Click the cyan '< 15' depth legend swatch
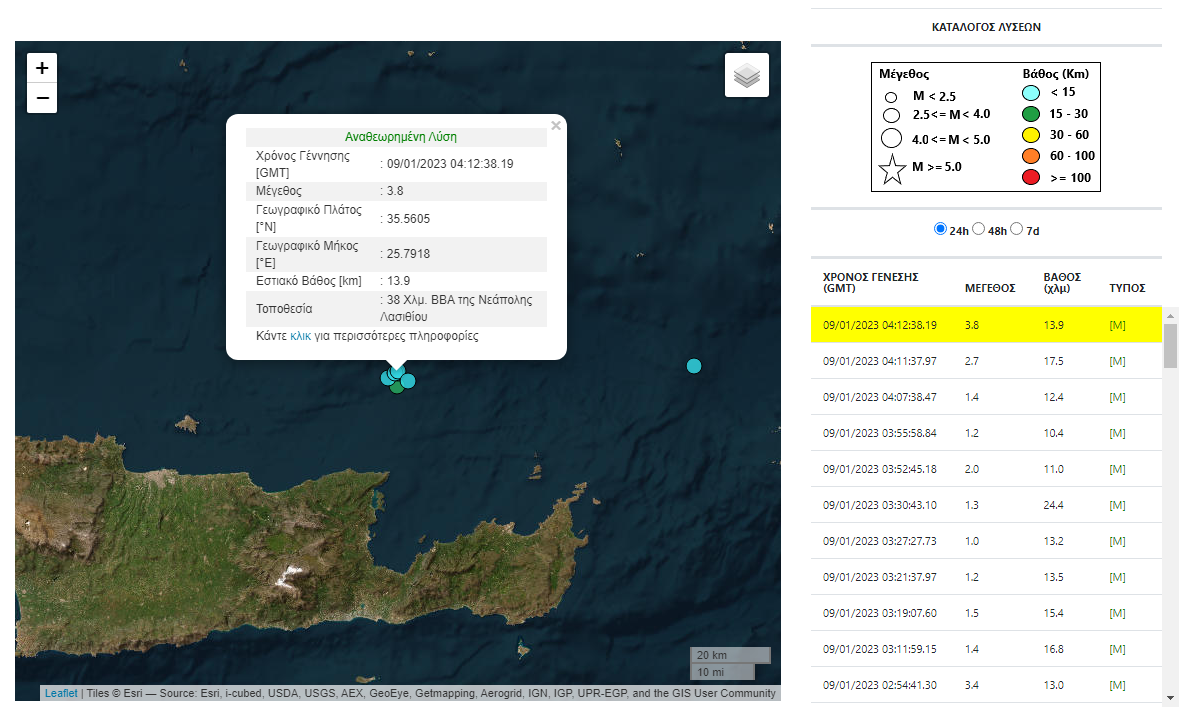 1031,93
